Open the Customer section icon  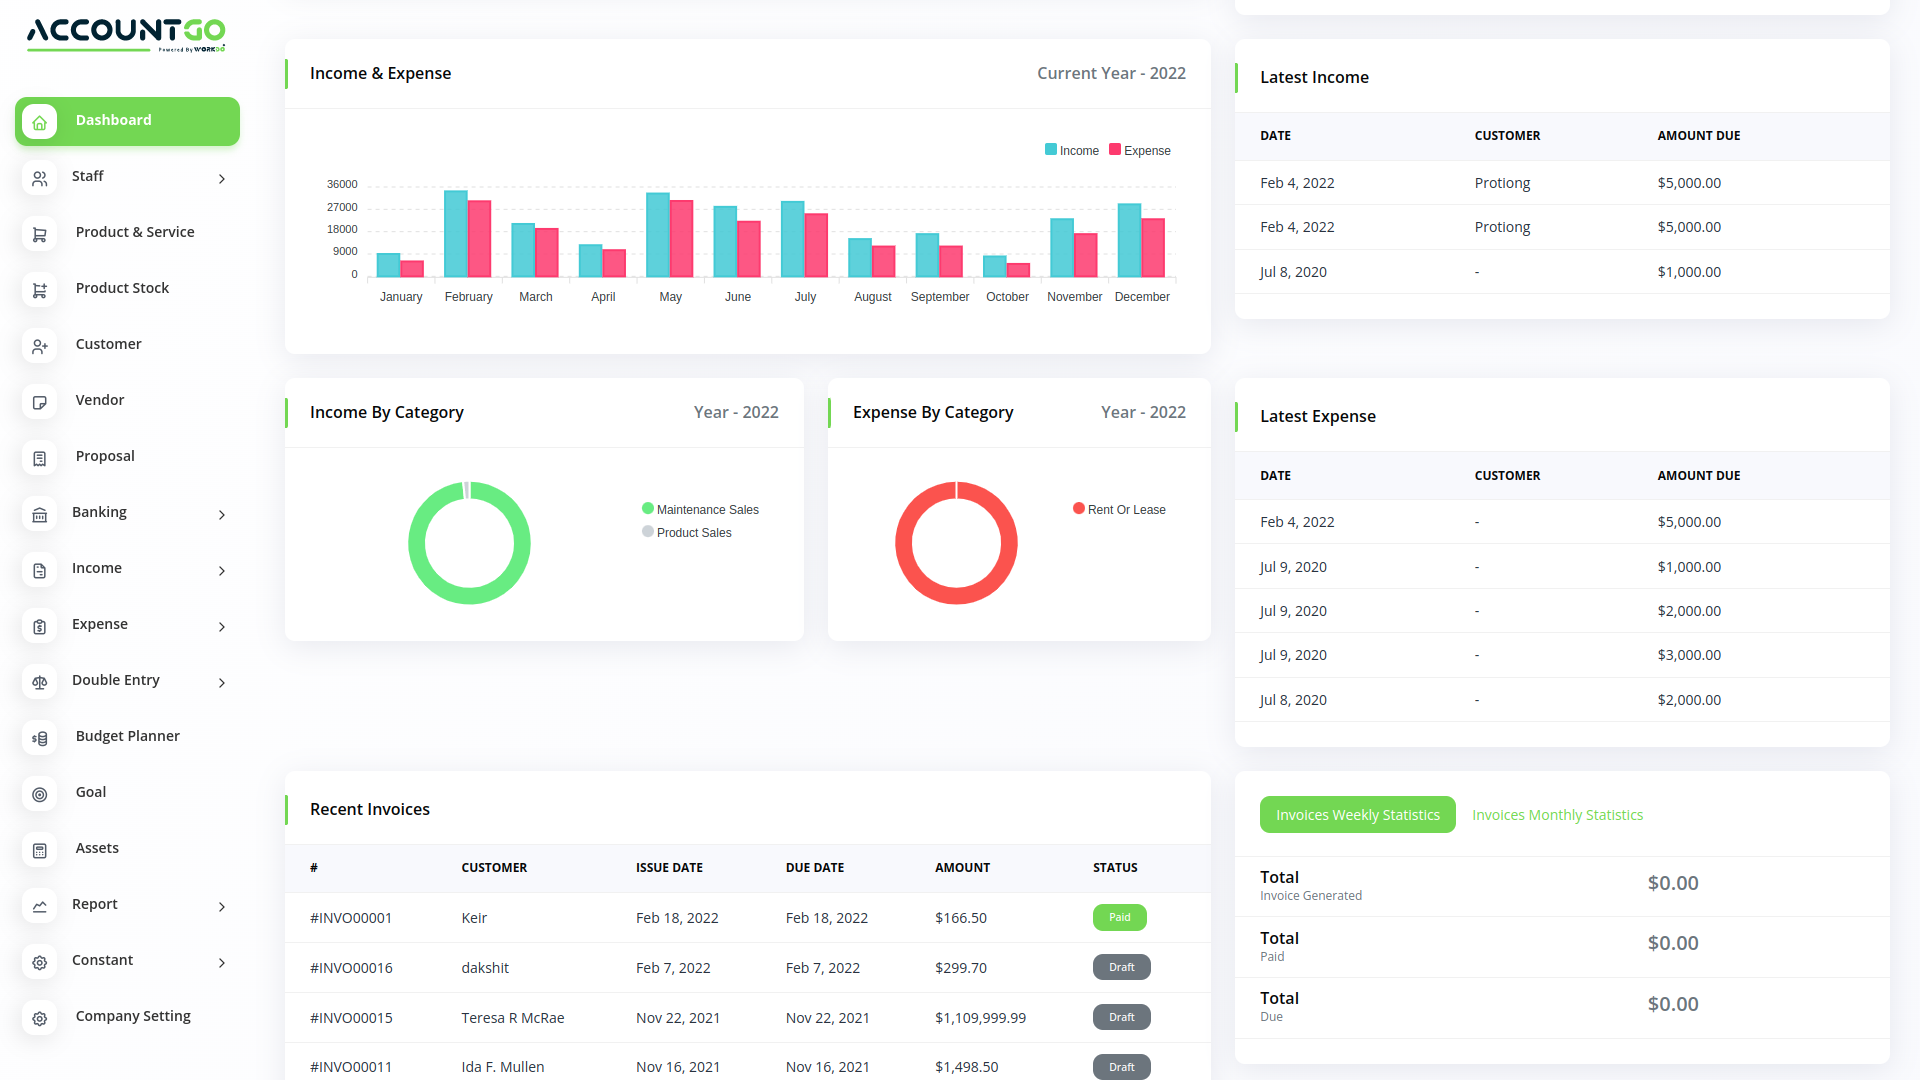(39, 346)
